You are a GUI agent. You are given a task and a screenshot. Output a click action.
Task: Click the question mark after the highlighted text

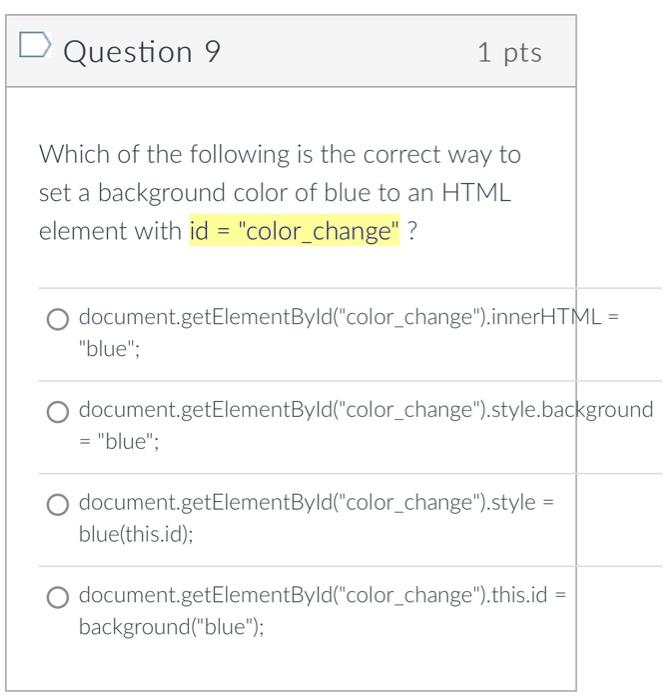pos(412,231)
